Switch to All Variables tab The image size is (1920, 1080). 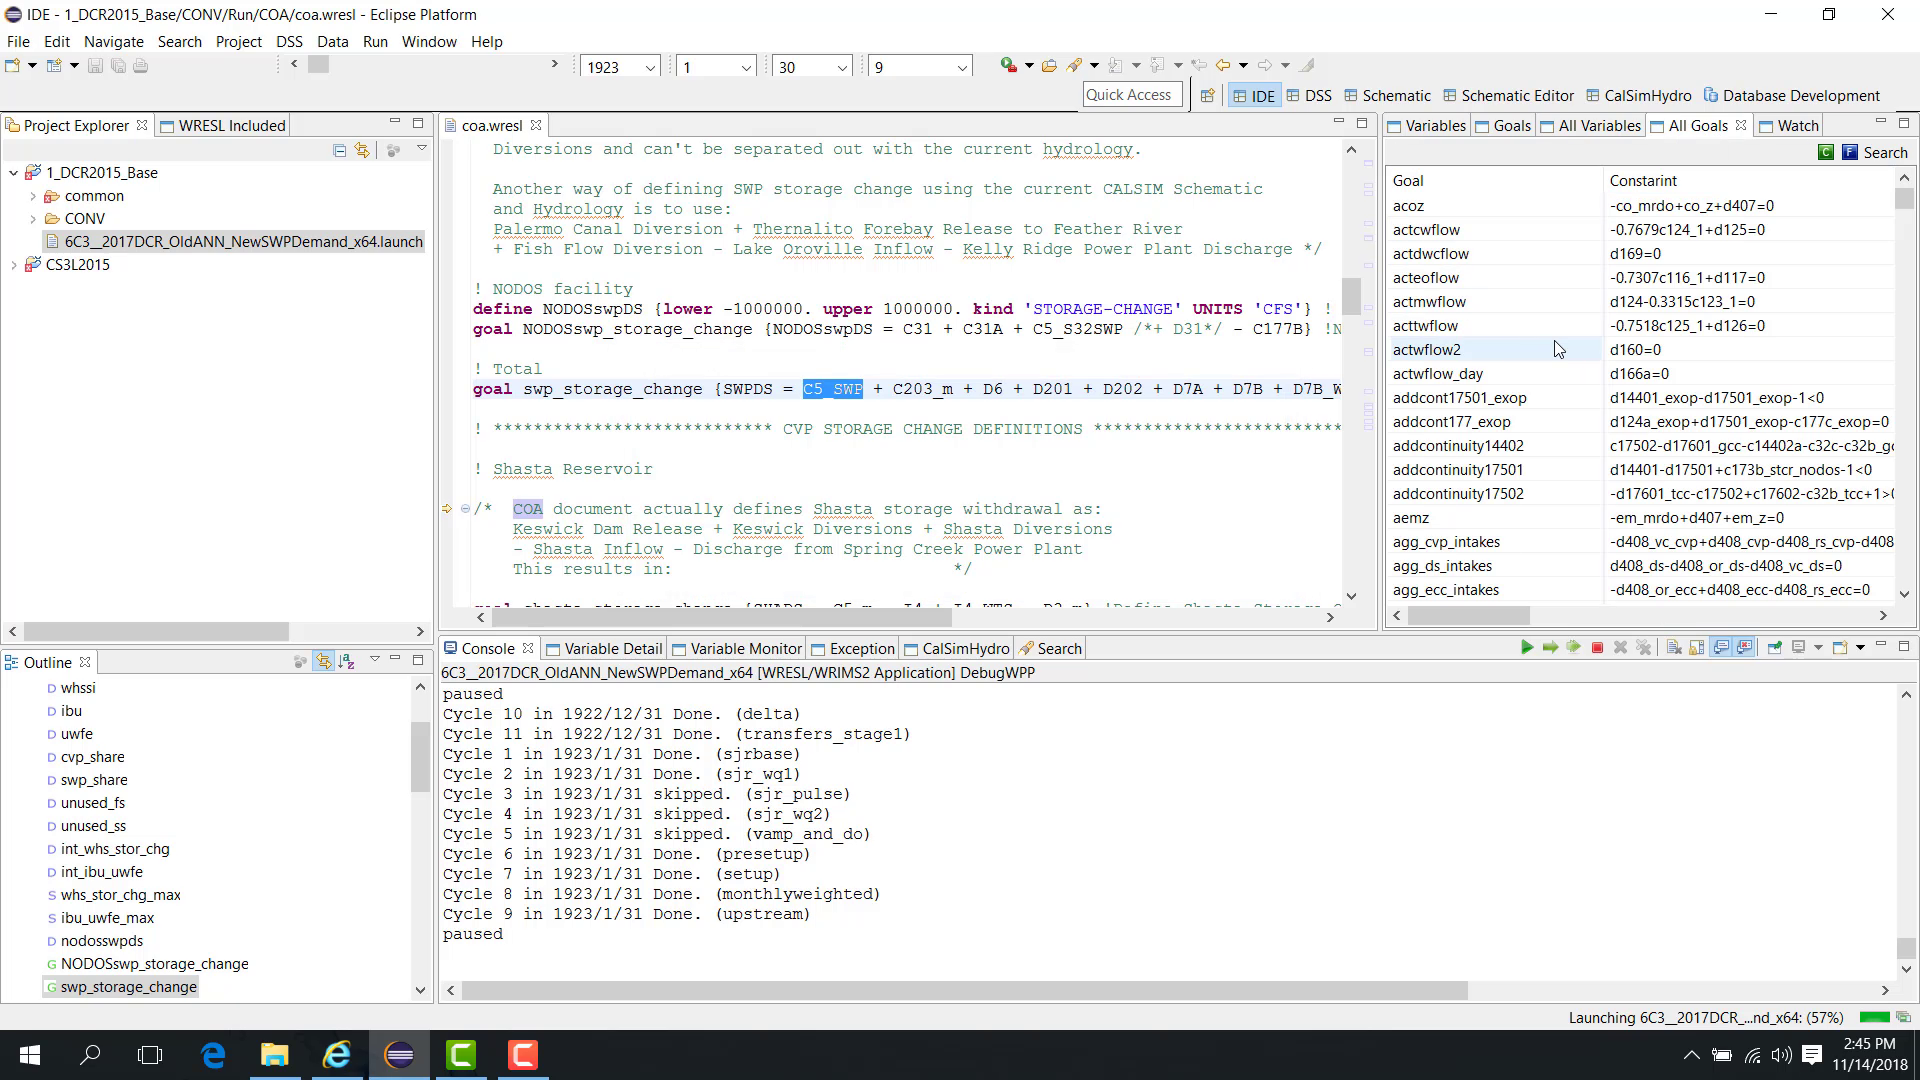coord(1590,125)
